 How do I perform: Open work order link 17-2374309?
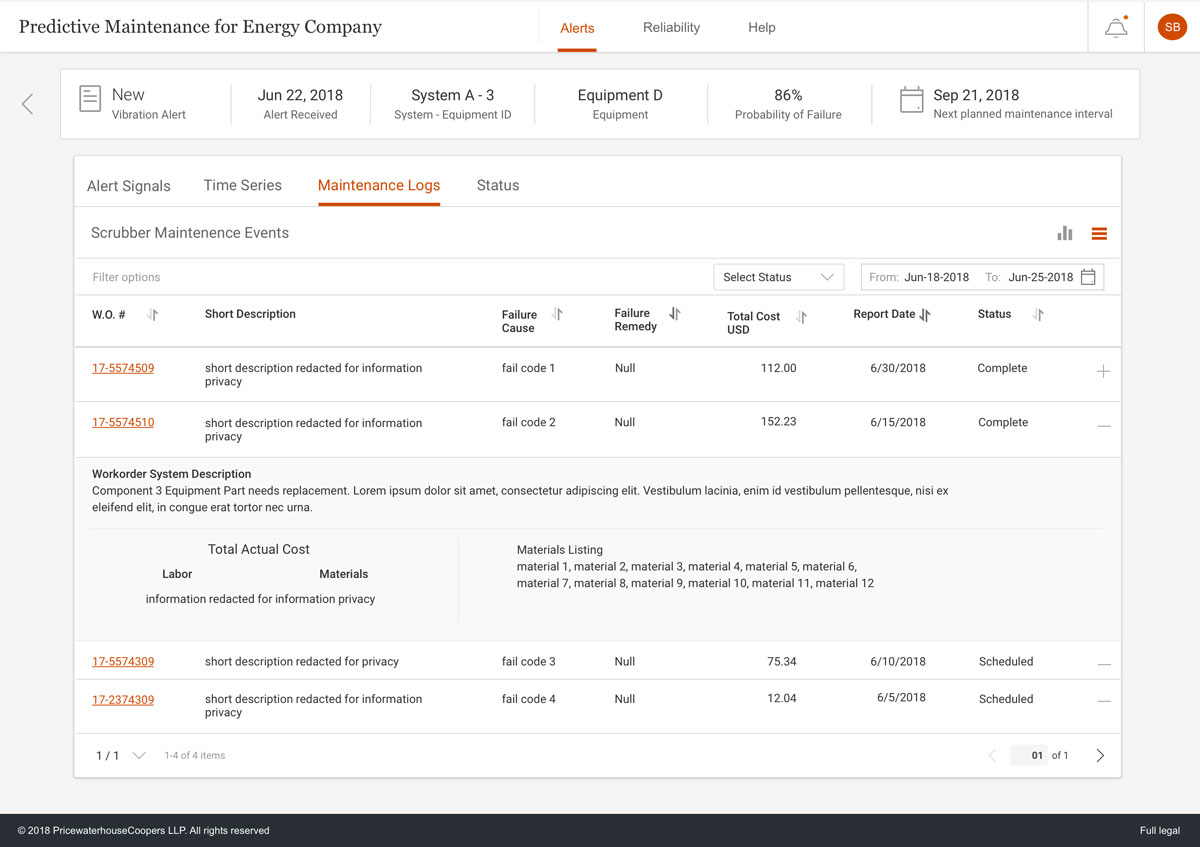[x=123, y=699]
